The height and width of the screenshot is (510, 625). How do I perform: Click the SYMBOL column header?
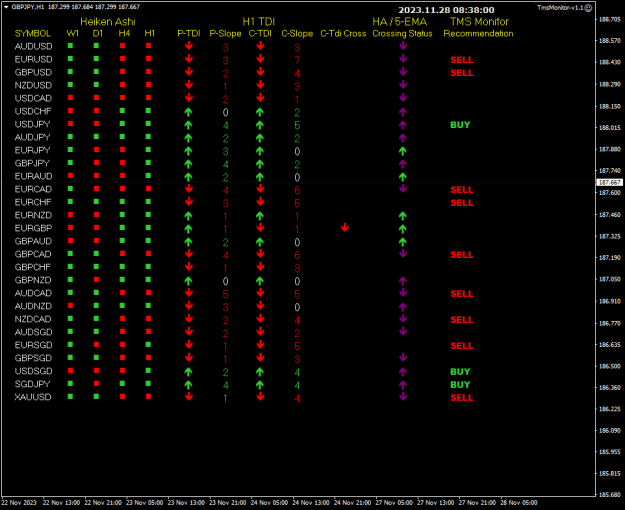pos(33,33)
